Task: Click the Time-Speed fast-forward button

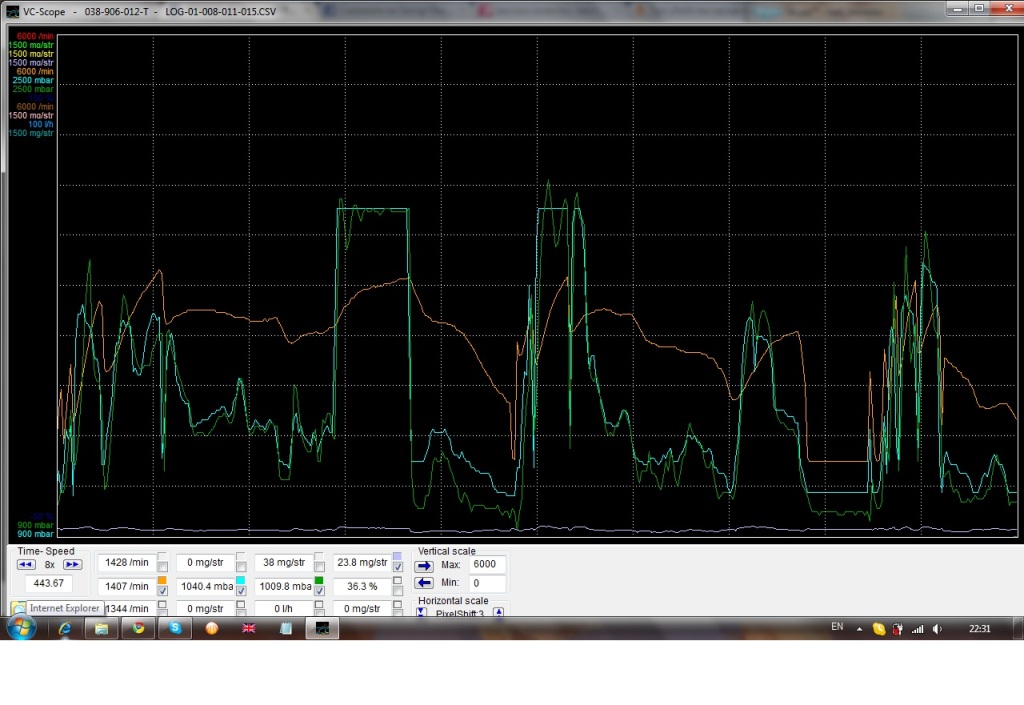Action: click(72, 564)
